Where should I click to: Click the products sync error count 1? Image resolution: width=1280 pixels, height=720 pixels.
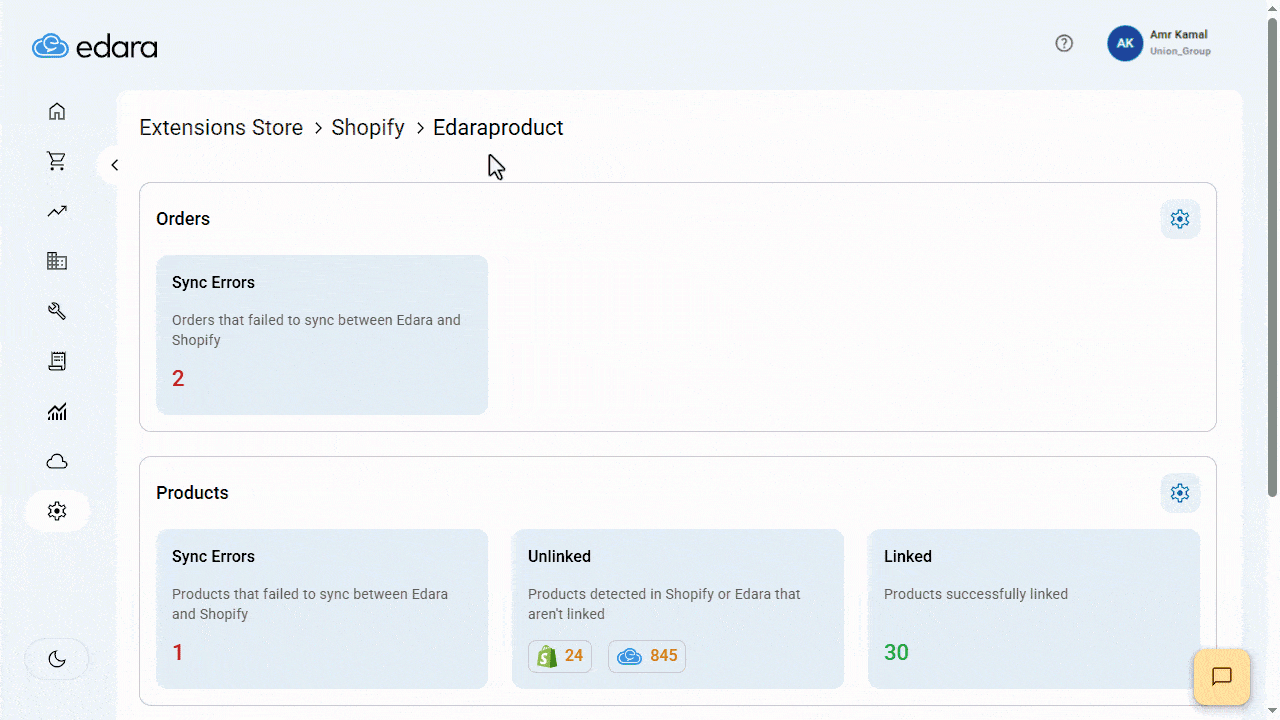pyautogui.click(x=178, y=653)
